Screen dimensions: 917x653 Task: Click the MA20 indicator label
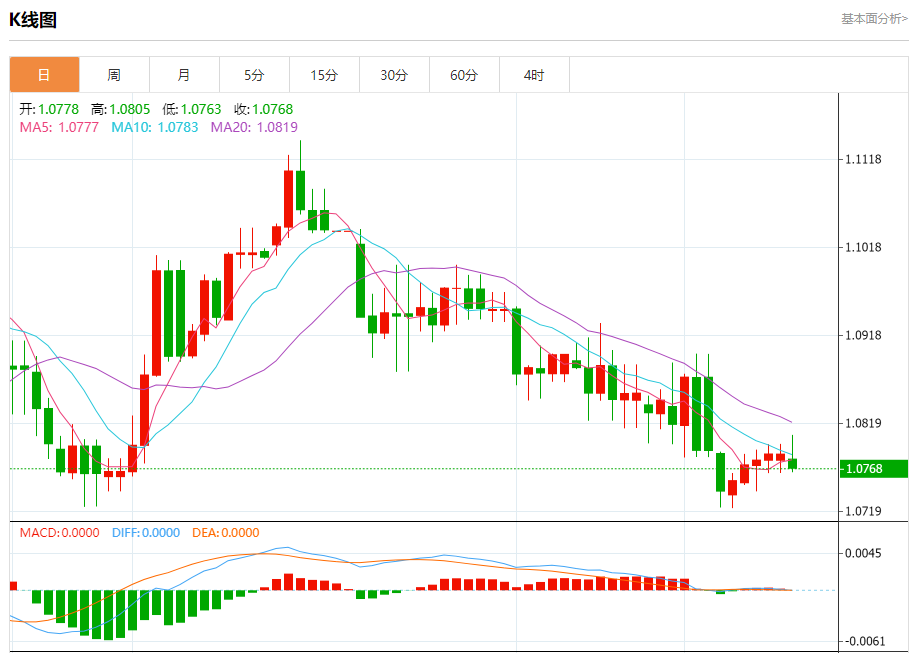coord(253,127)
